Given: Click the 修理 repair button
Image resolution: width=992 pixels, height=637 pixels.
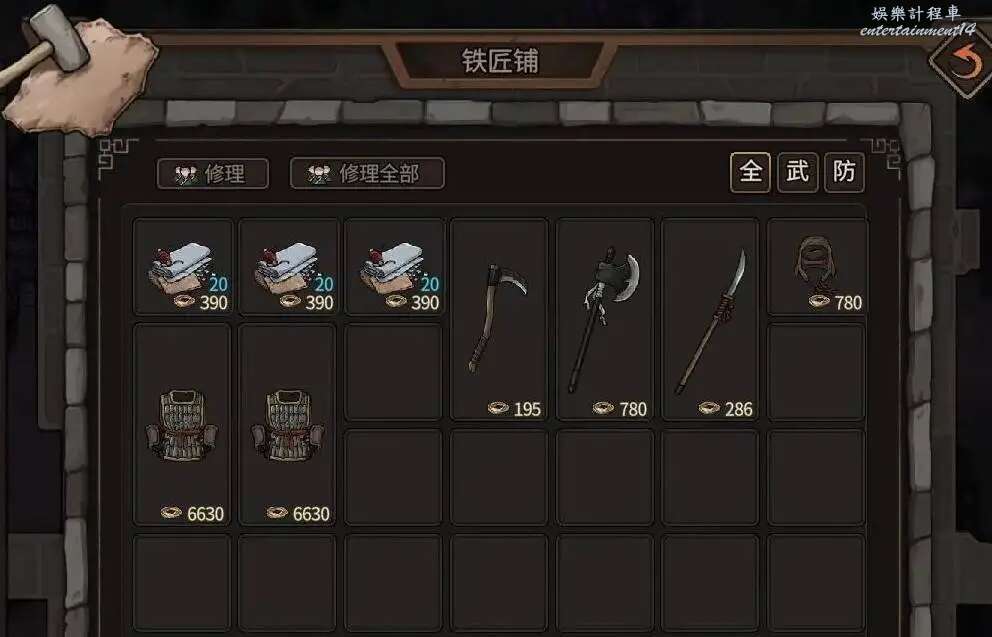Looking at the screenshot, I should pyautogui.click(x=213, y=173).
